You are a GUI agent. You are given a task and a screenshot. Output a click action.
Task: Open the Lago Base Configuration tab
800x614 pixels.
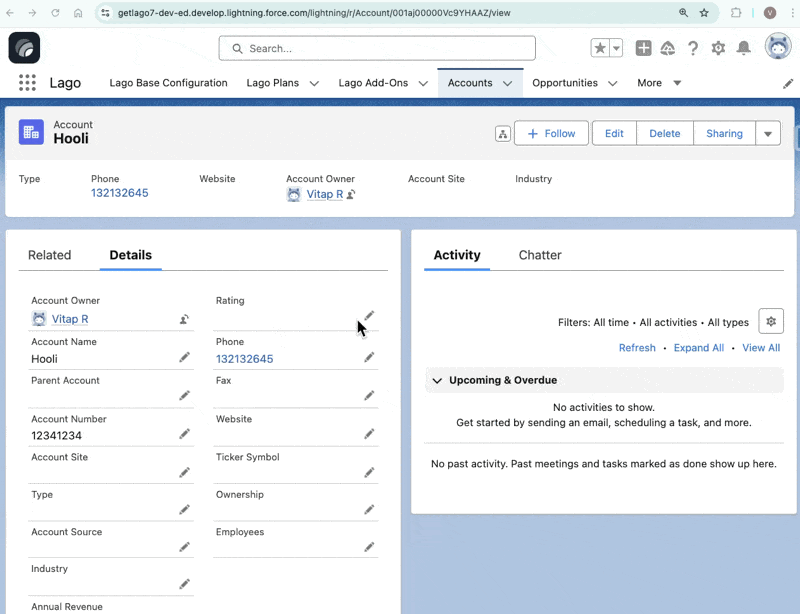168,83
